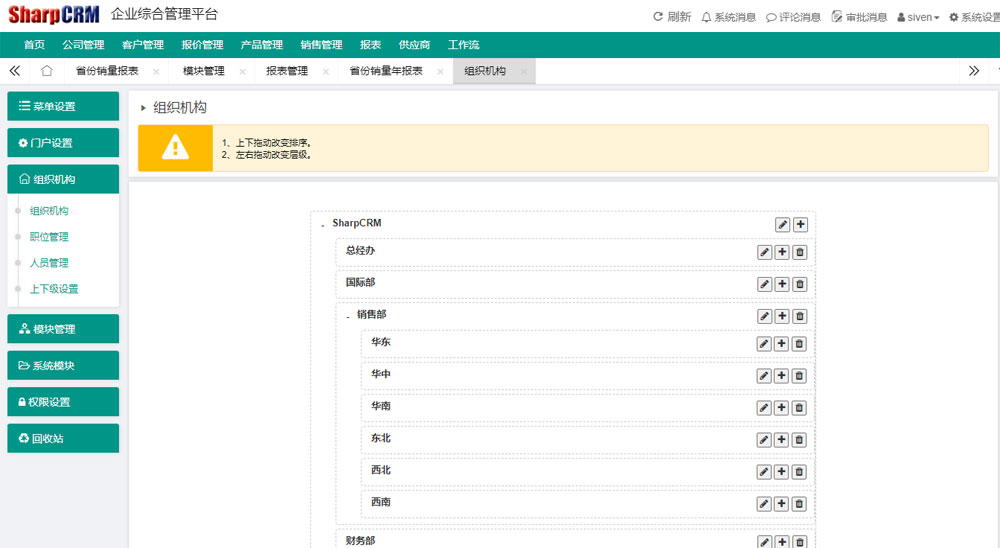Click the edit pencil icon for SharpCRM root
This screenshot has height=548, width=1000.
coord(783,225)
